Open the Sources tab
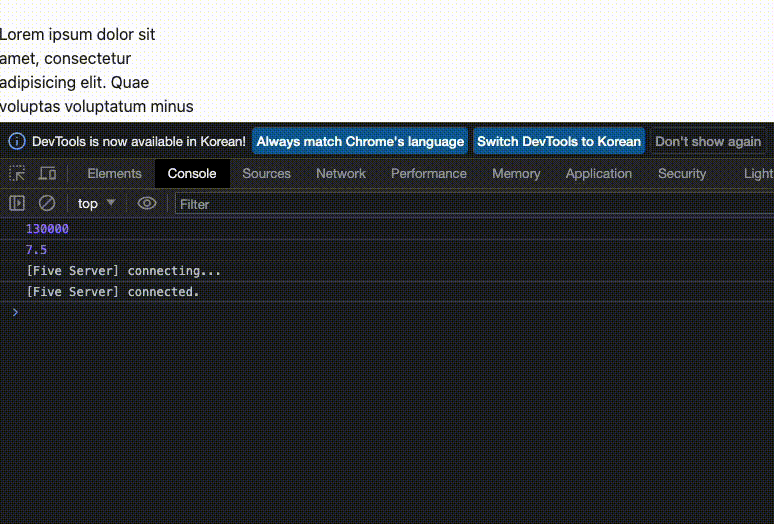Image resolution: width=774 pixels, height=524 pixels. click(x=267, y=174)
